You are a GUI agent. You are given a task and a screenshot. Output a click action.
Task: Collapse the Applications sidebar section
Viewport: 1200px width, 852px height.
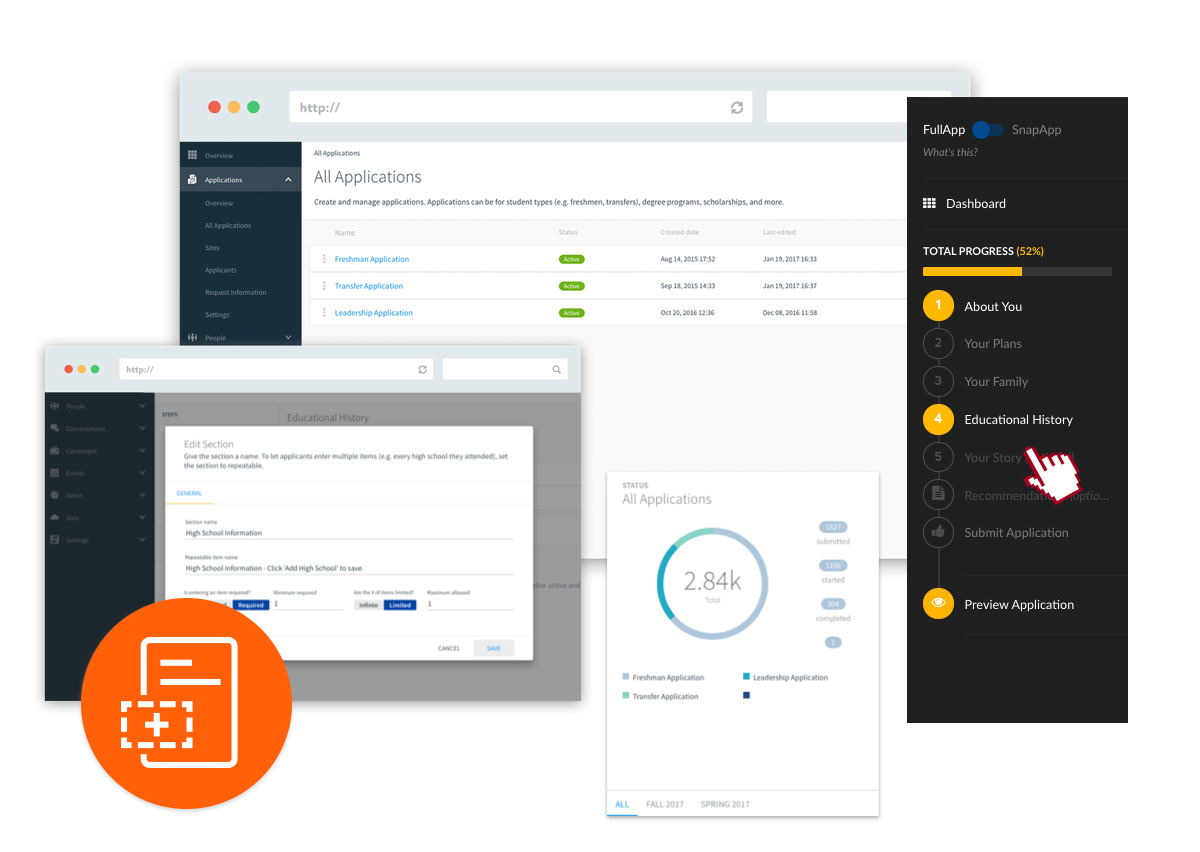click(288, 180)
